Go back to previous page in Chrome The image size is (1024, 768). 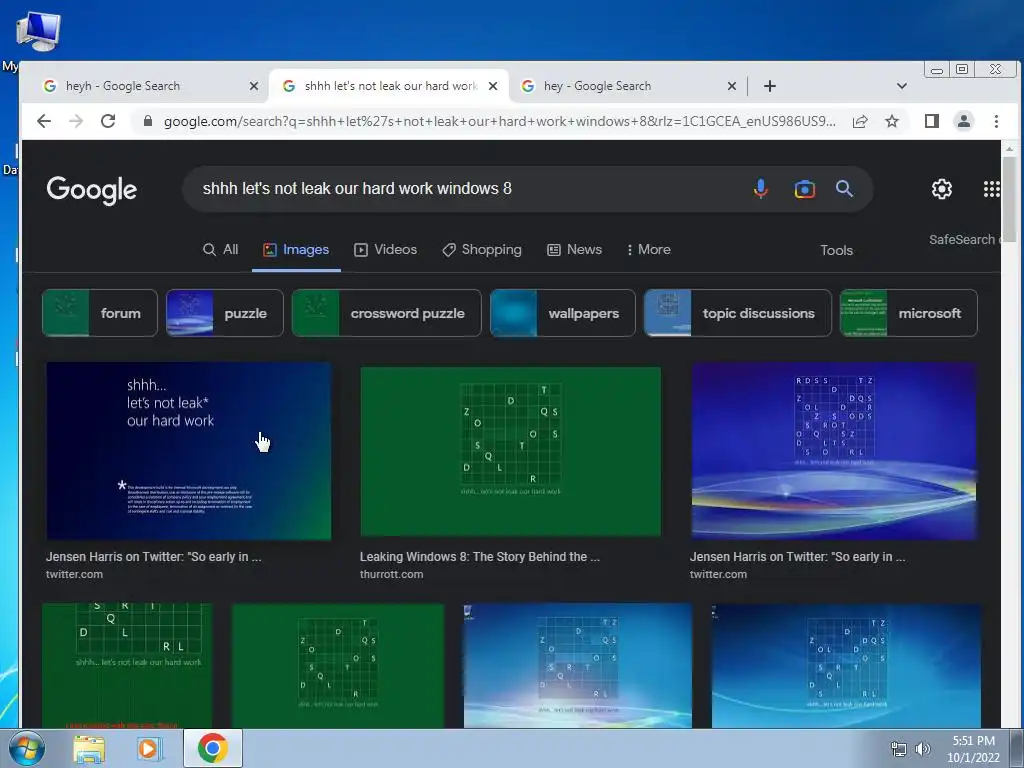coord(44,121)
